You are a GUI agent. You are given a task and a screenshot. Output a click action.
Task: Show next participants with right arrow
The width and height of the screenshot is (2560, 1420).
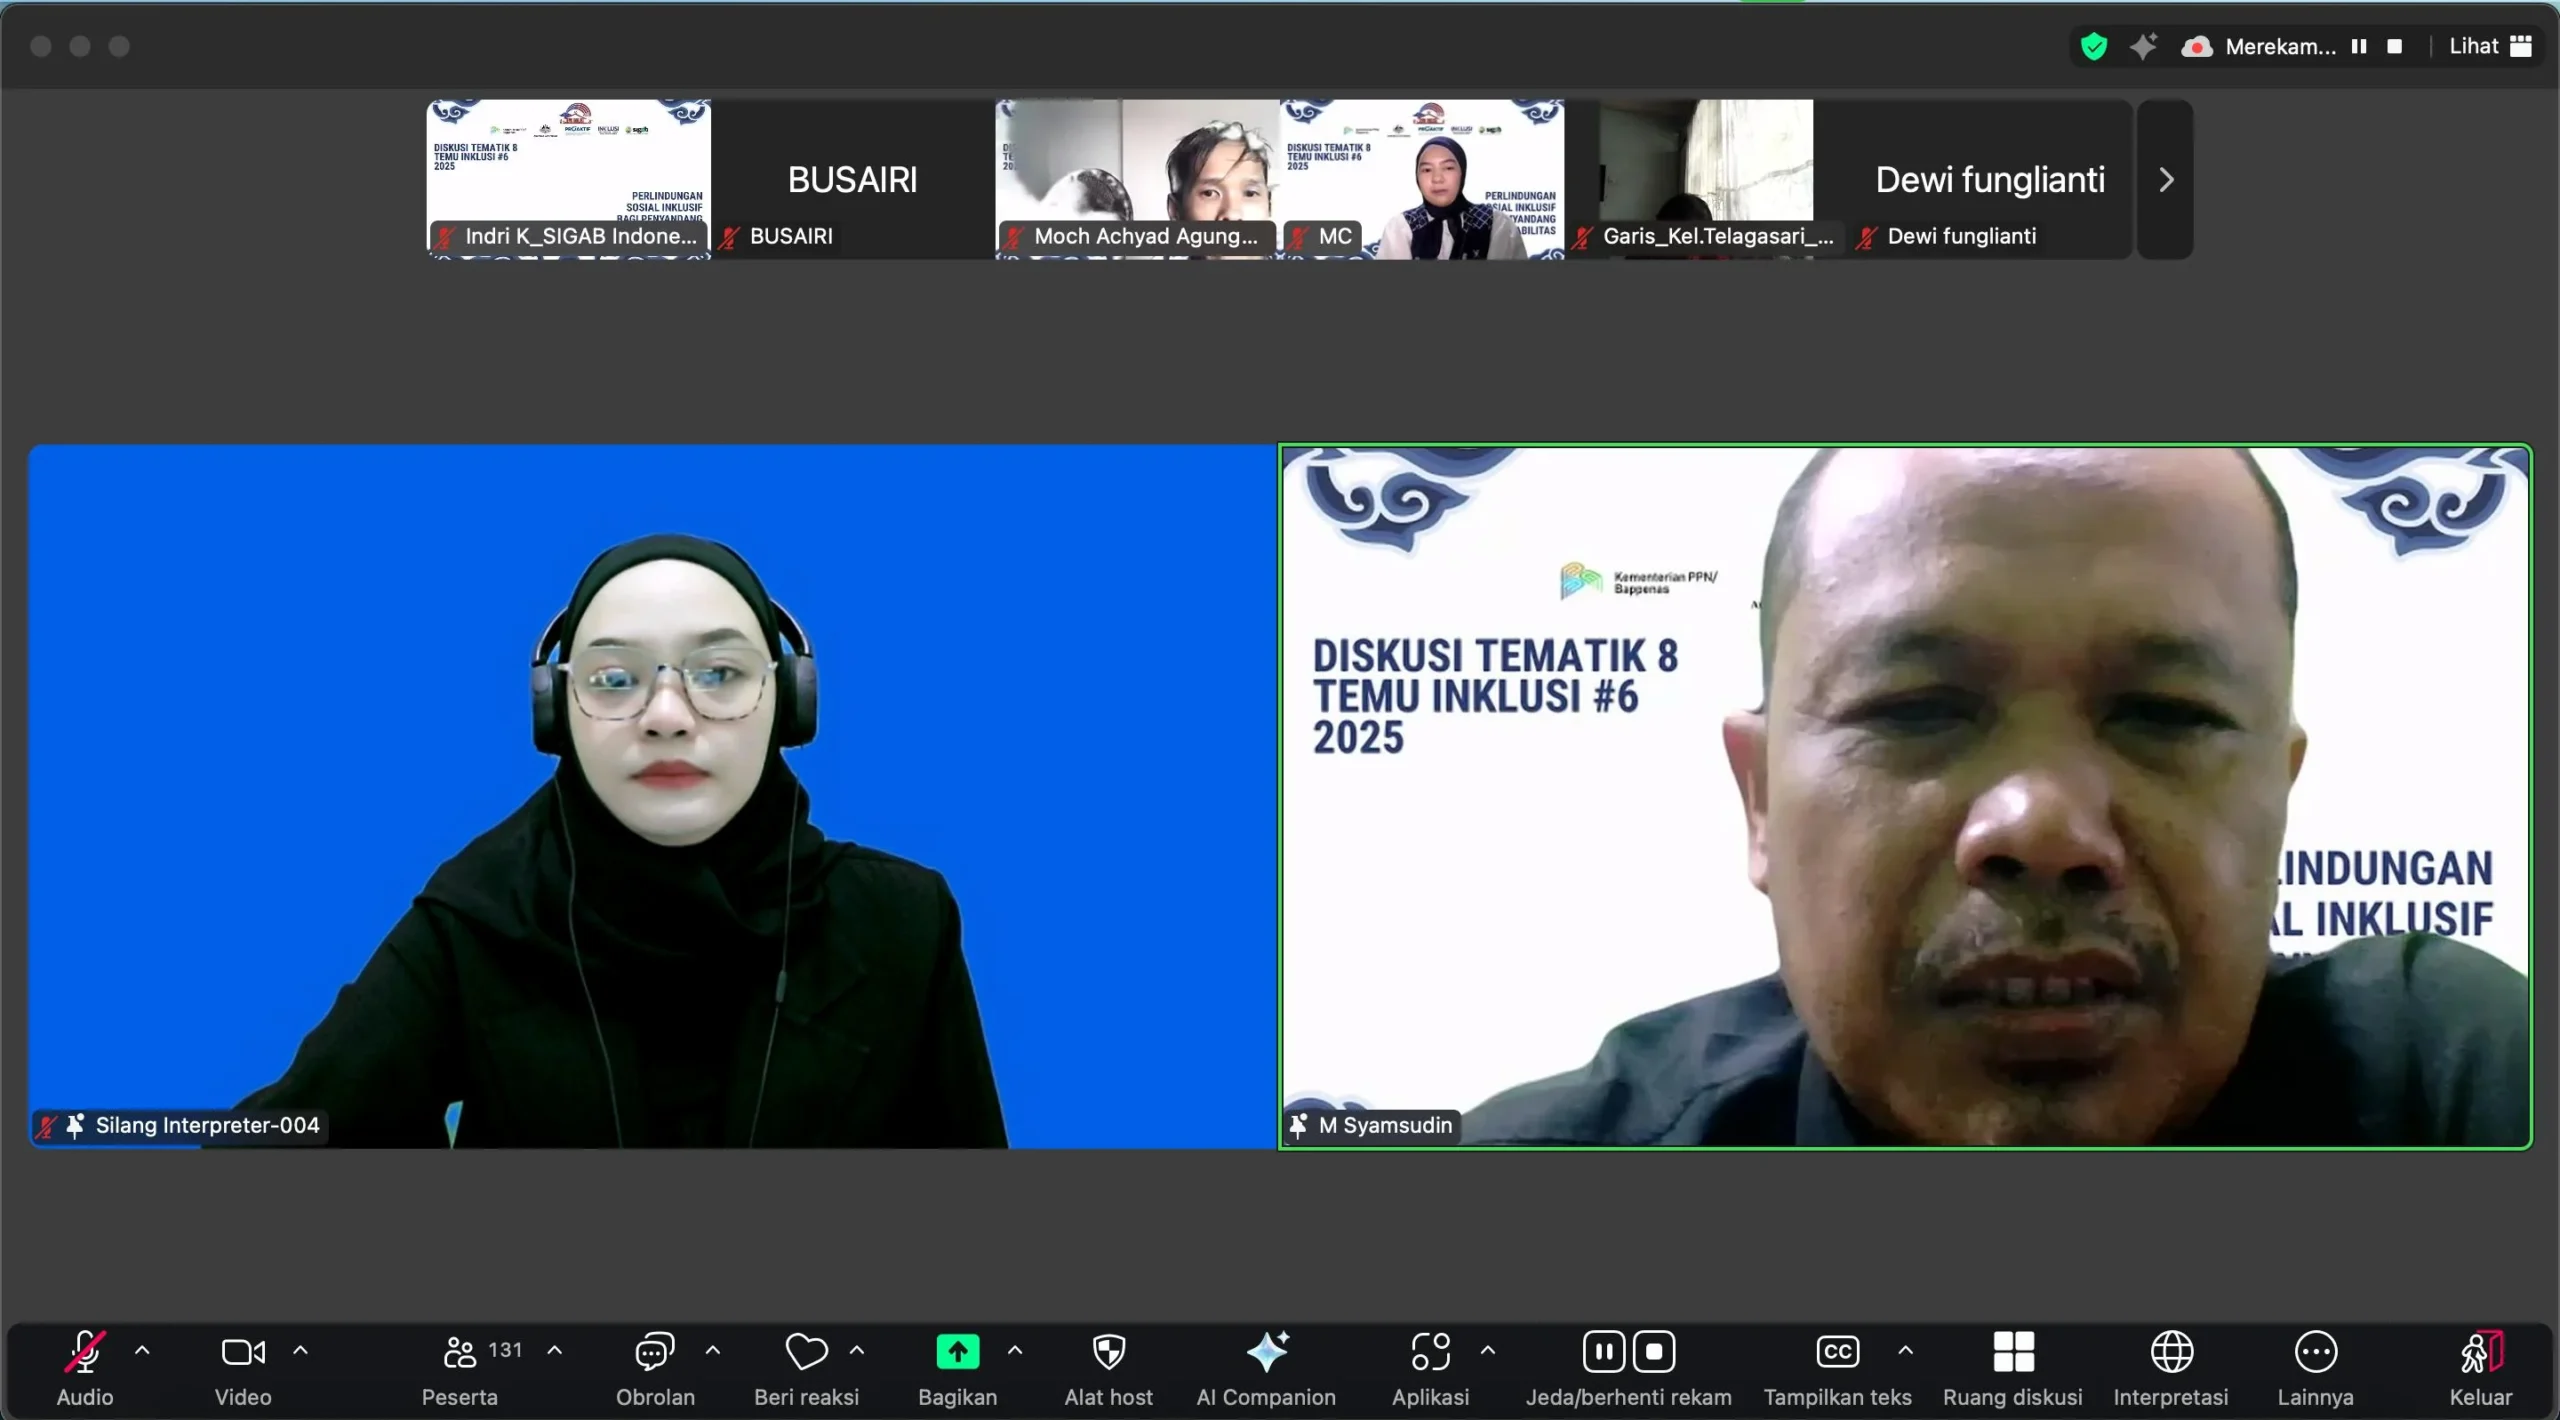pyautogui.click(x=2166, y=180)
